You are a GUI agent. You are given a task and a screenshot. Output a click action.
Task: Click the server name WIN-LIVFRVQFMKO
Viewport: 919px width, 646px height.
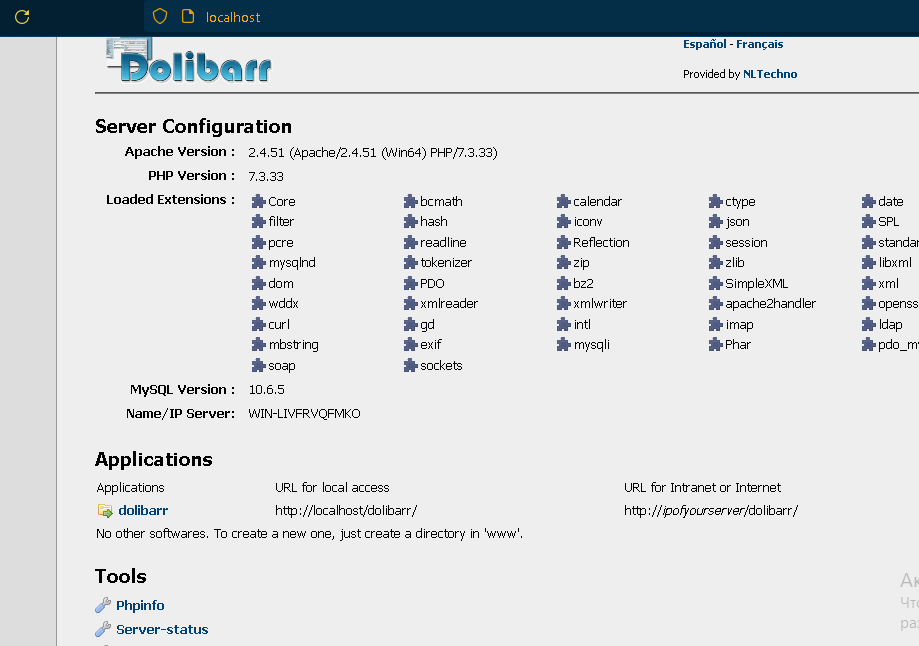[x=304, y=414]
